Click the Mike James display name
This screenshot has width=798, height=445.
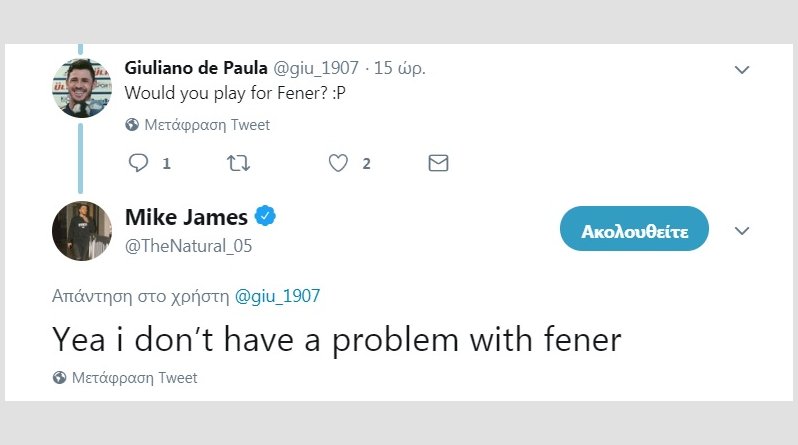(x=186, y=217)
